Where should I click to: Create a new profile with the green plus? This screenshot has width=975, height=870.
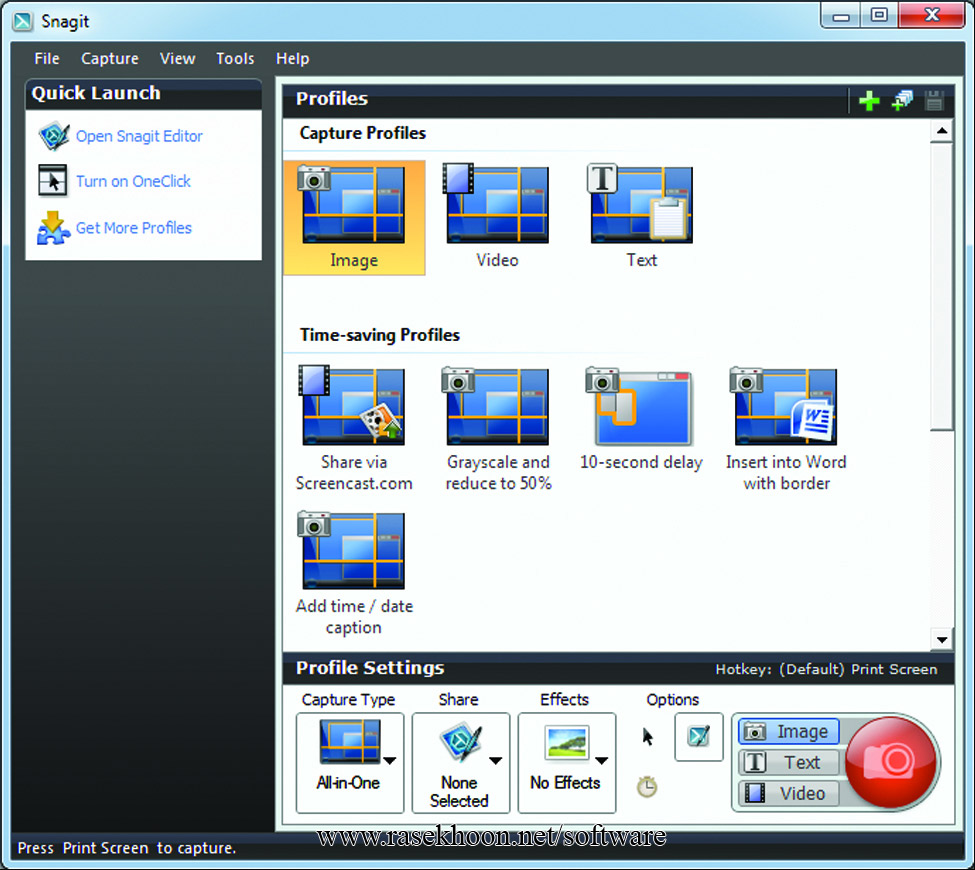coord(869,100)
